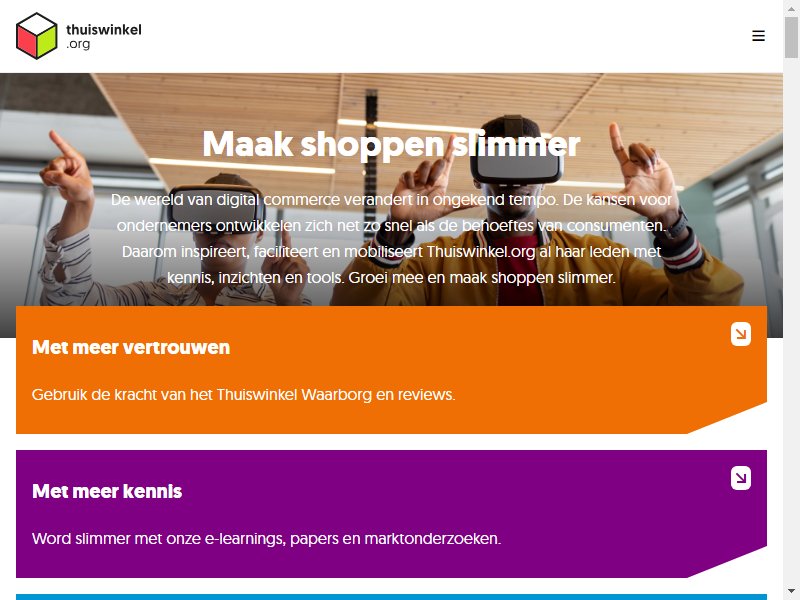This screenshot has height=600, width=800.
Task: Click the blue card edge at the bottom
Action: [391, 597]
